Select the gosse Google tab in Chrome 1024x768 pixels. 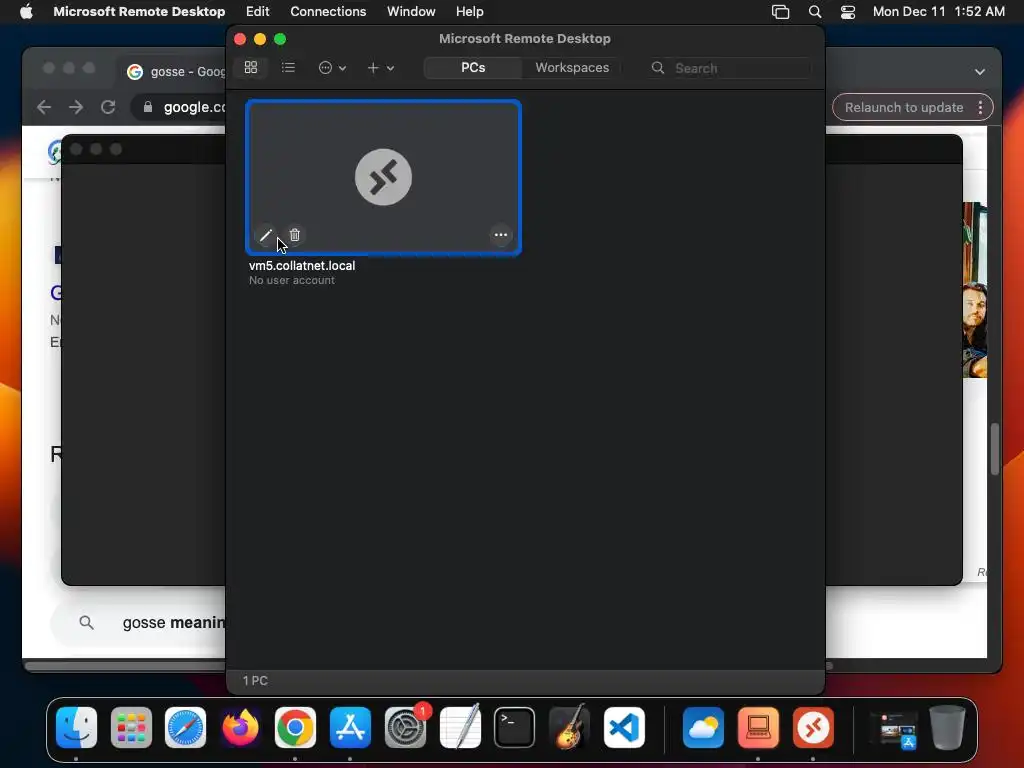(175, 71)
